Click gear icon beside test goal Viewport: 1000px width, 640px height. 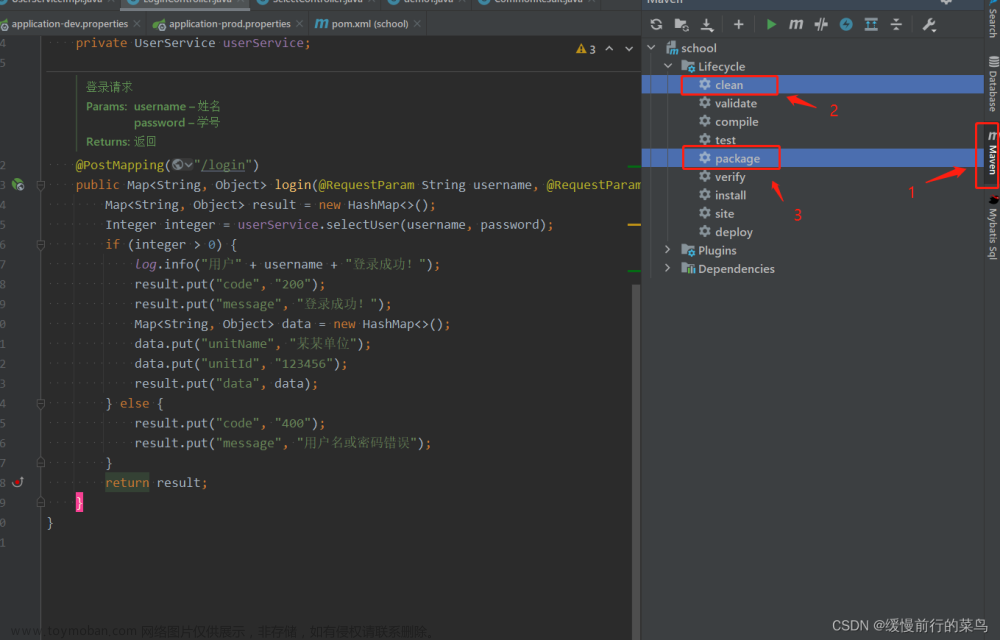click(705, 140)
